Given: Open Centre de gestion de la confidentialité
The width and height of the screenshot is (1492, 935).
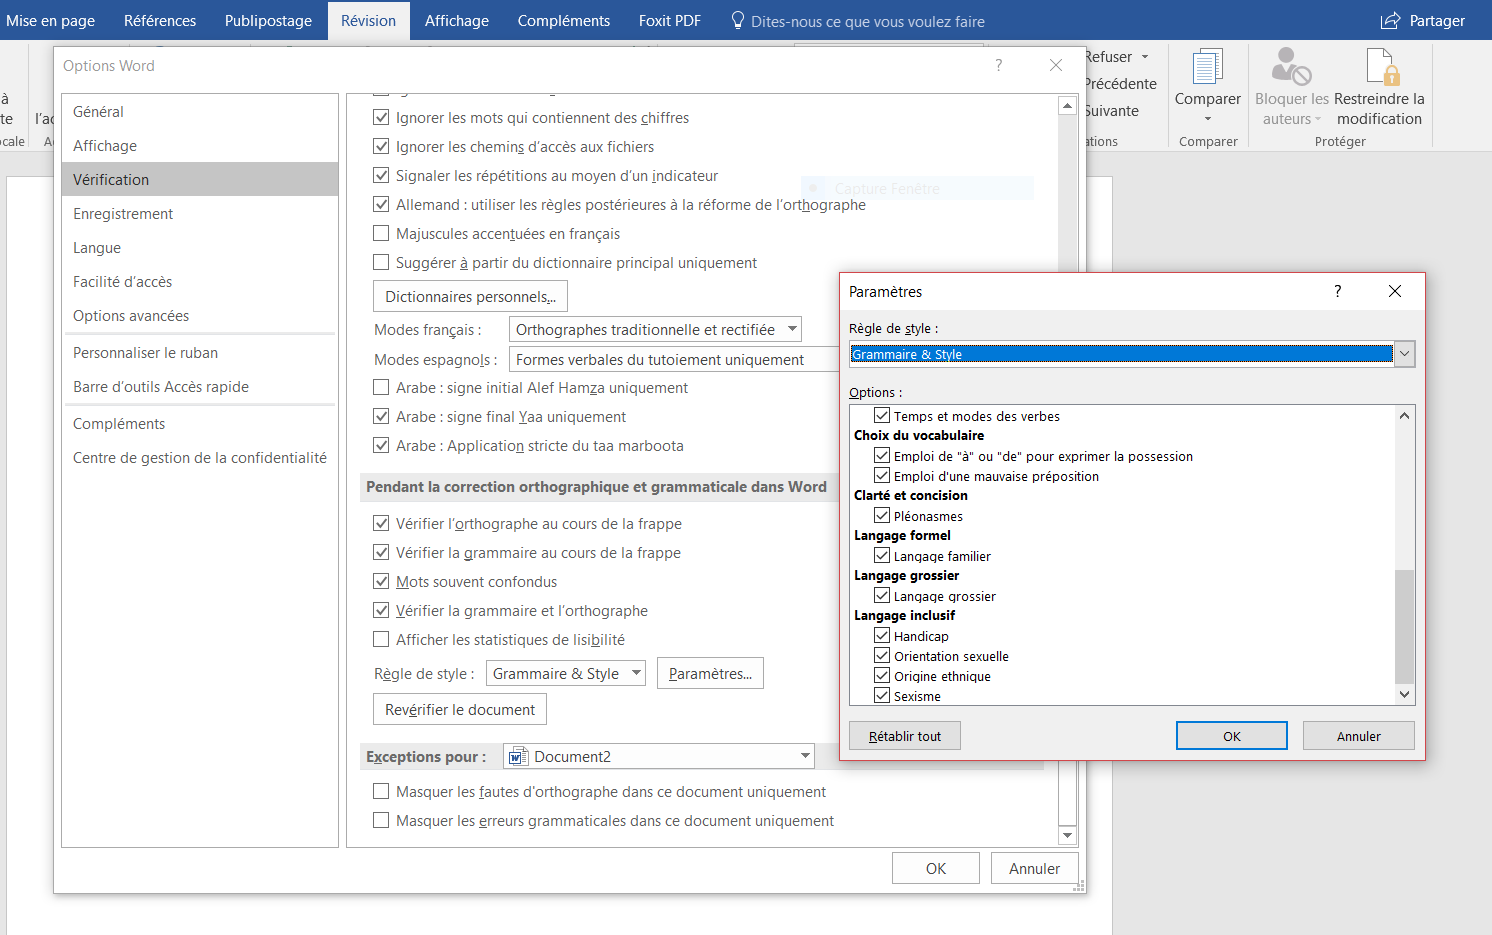Looking at the screenshot, I should 200,458.
